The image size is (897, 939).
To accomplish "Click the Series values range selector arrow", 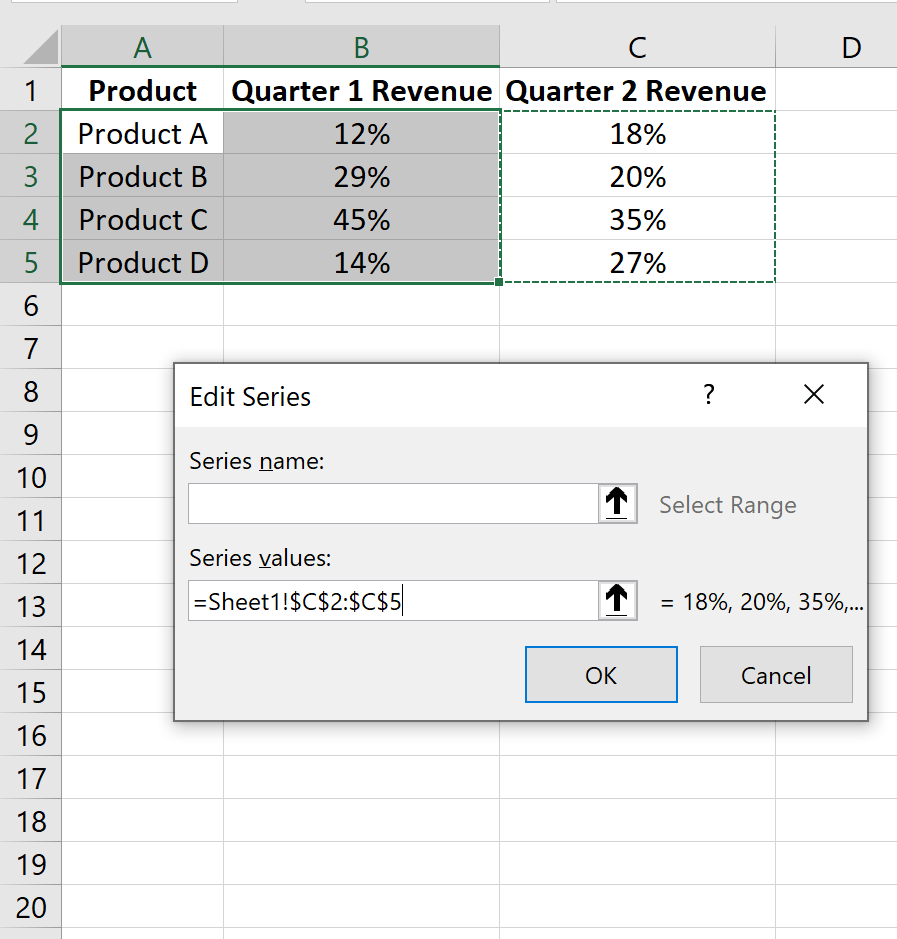I will pyautogui.click(x=617, y=600).
